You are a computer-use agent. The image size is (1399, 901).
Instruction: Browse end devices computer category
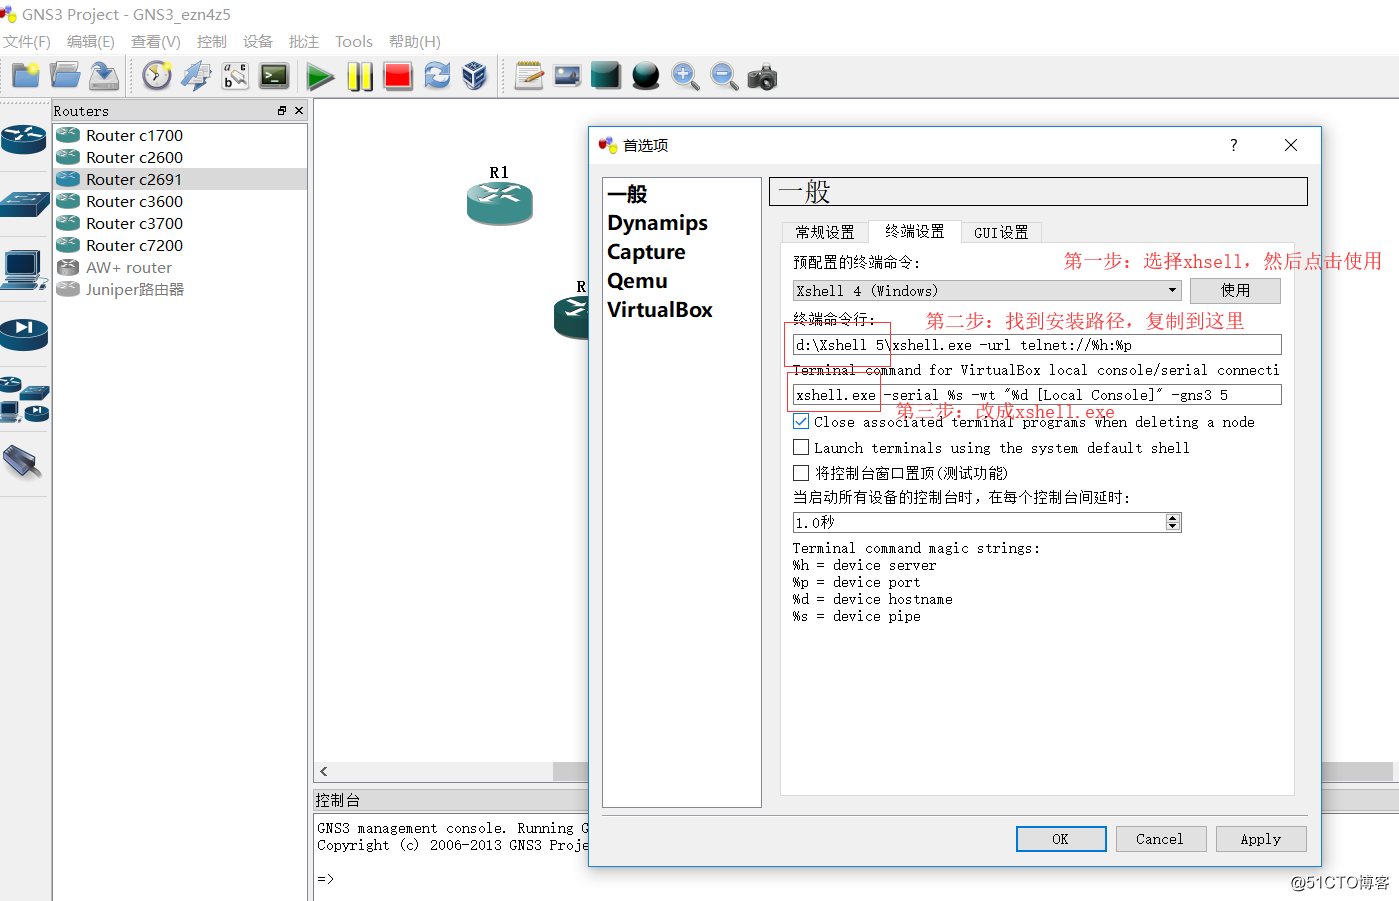[x=24, y=269]
